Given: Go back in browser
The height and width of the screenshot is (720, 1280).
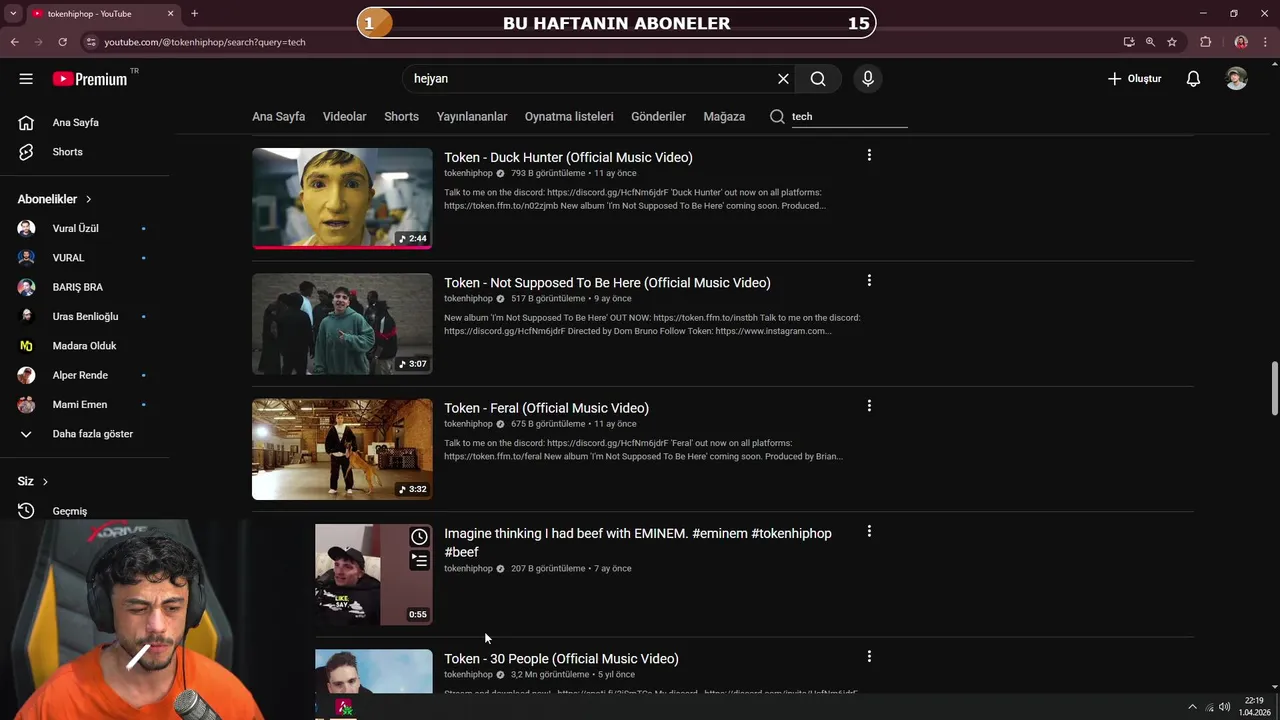Looking at the screenshot, I should pyautogui.click(x=15, y=42).
